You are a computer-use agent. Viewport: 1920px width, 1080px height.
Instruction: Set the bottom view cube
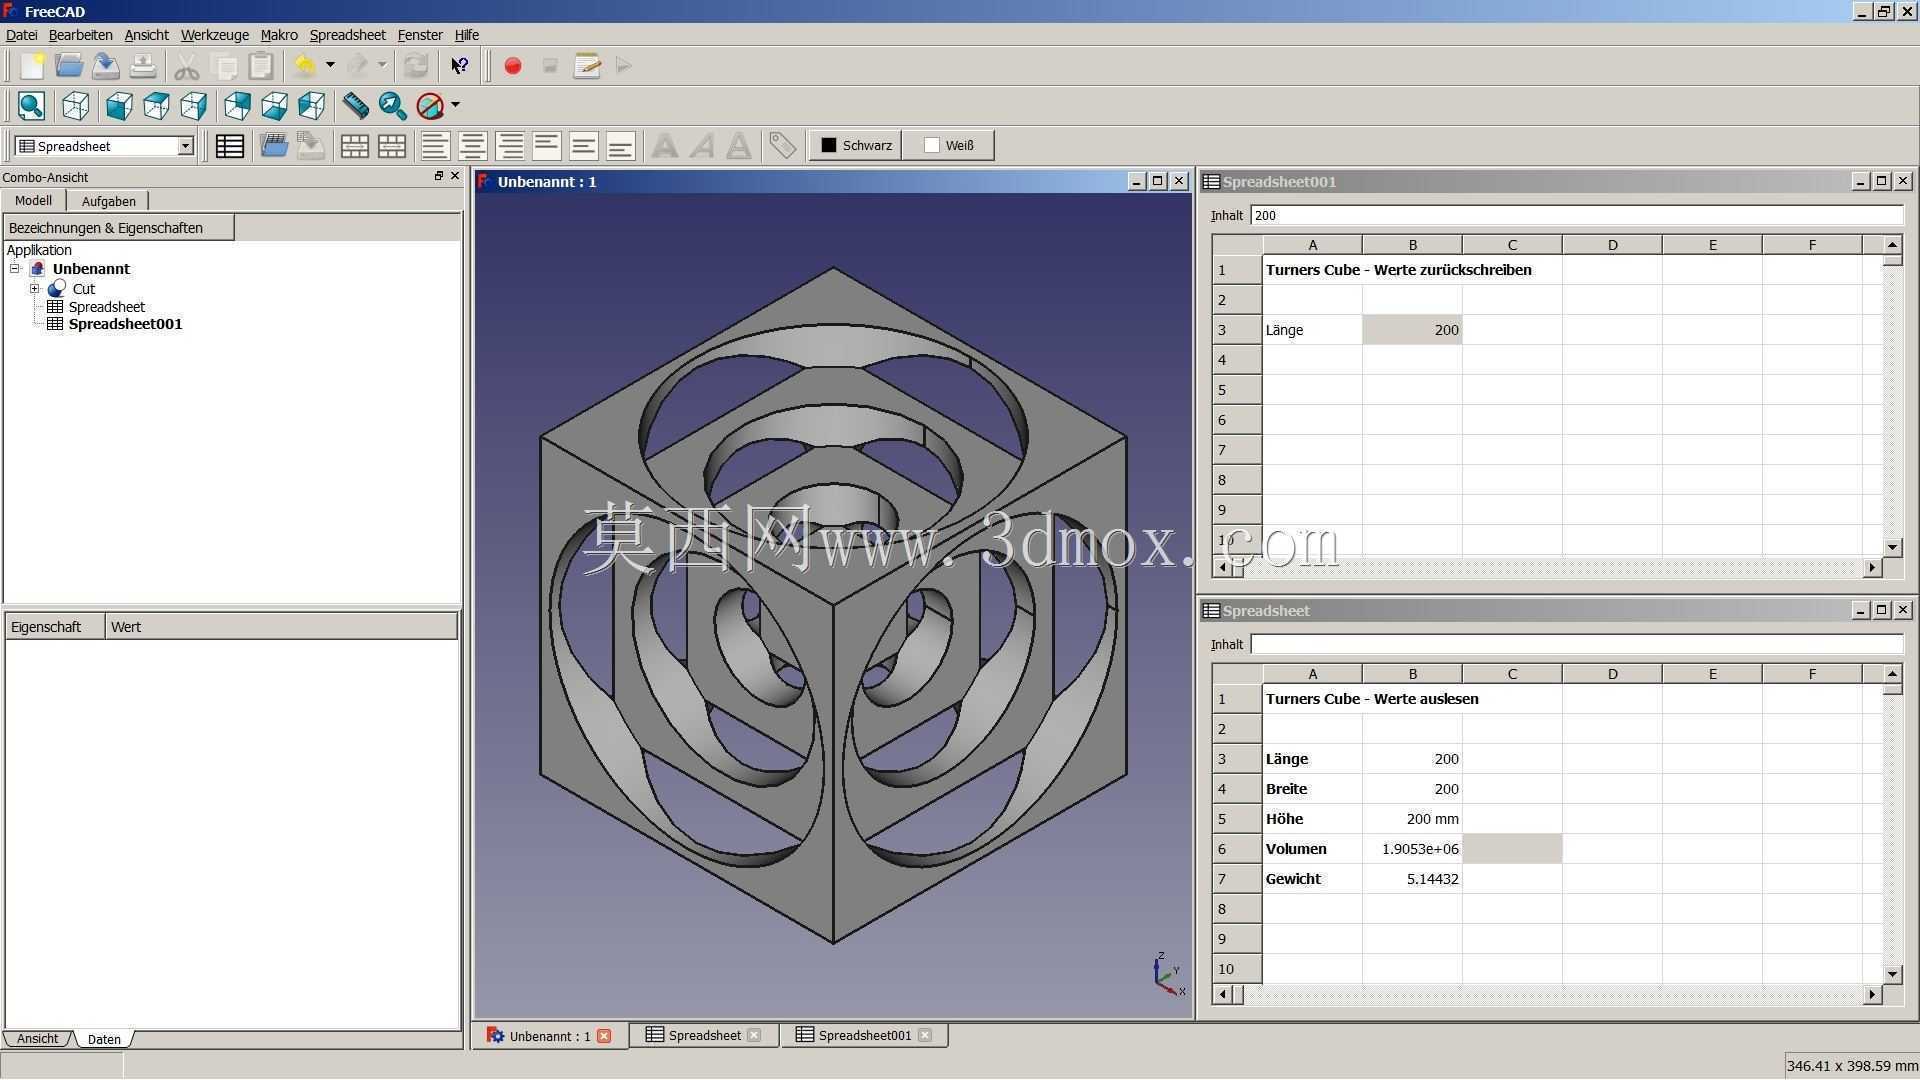(x=274, y=106)
